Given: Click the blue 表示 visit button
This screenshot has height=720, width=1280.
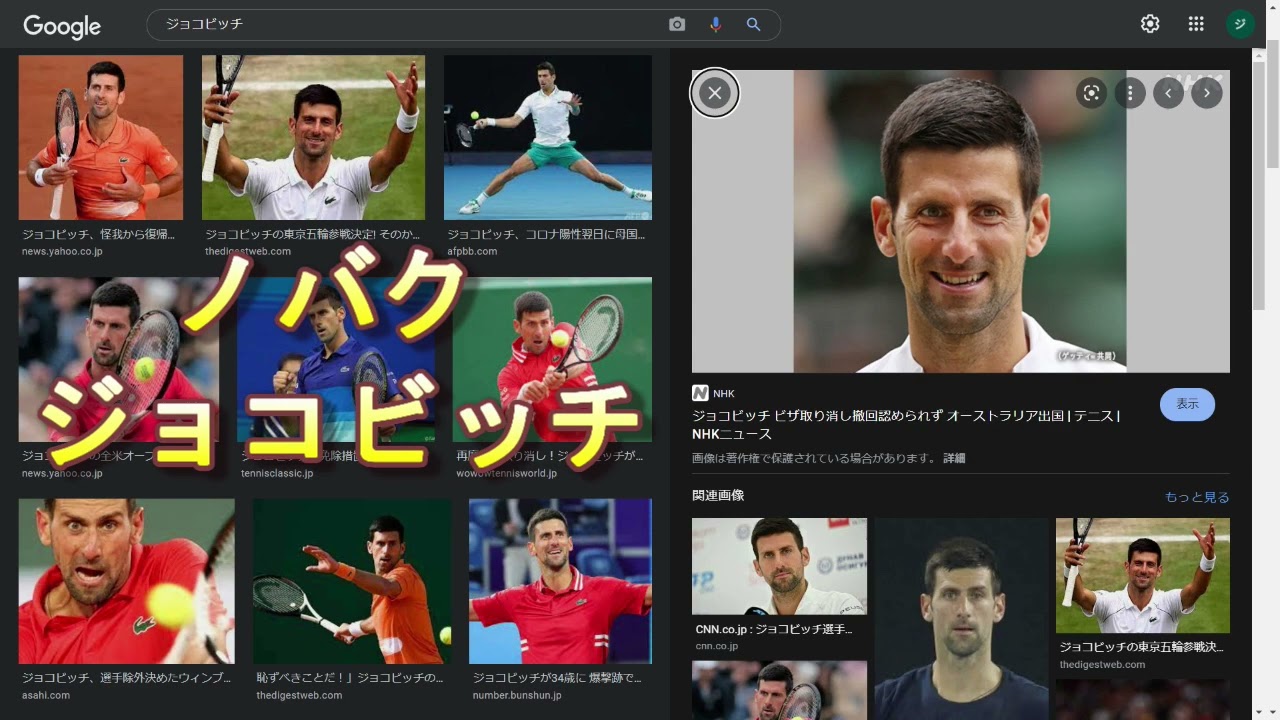Looking at the screenshot, I should point(1187,404).
